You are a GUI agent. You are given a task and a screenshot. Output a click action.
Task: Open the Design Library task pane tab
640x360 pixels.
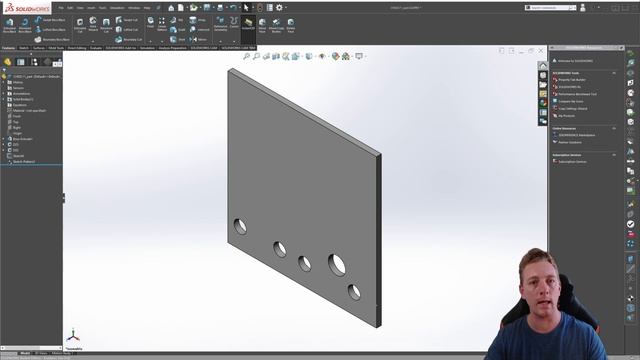(x=543, y=76)
